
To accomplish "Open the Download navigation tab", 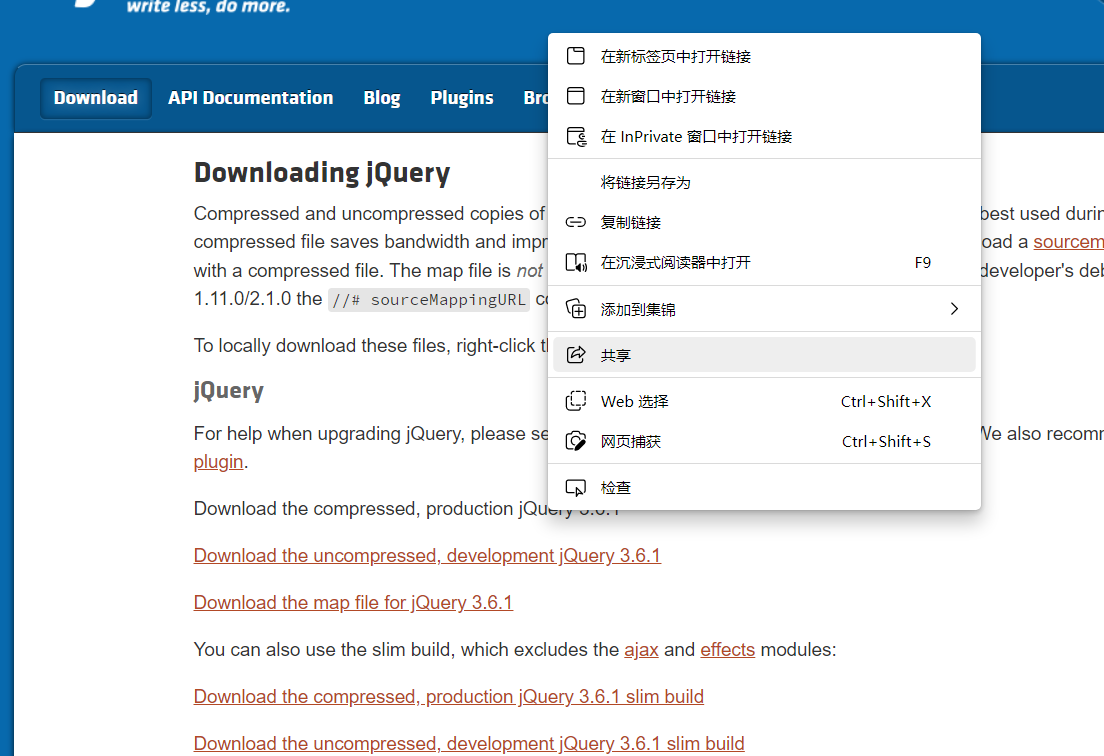I will pos(96,98).
